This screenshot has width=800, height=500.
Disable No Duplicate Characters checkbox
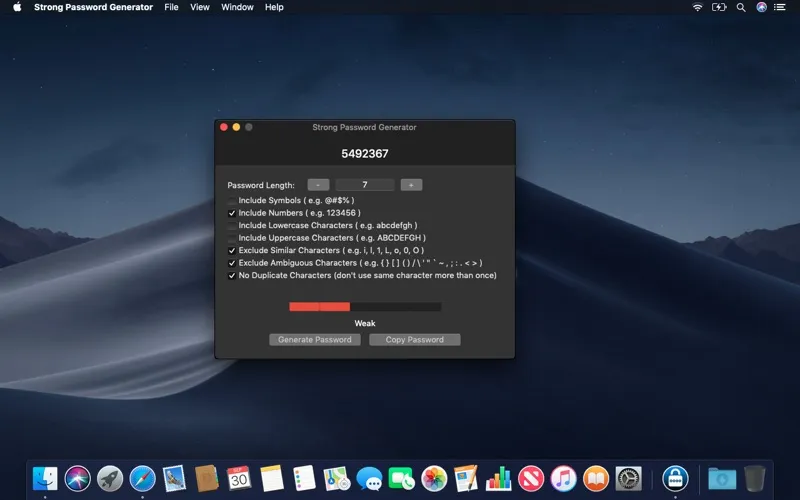tap(232, 275)
